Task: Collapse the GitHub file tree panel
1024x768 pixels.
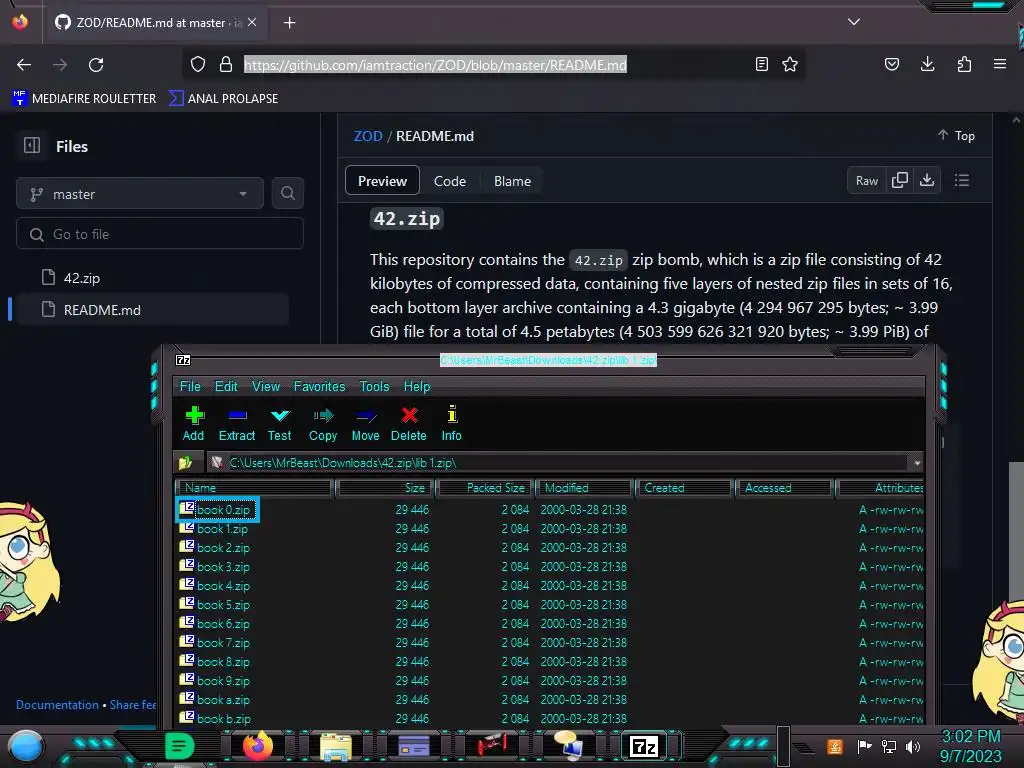Action: [x=32, y=146]
